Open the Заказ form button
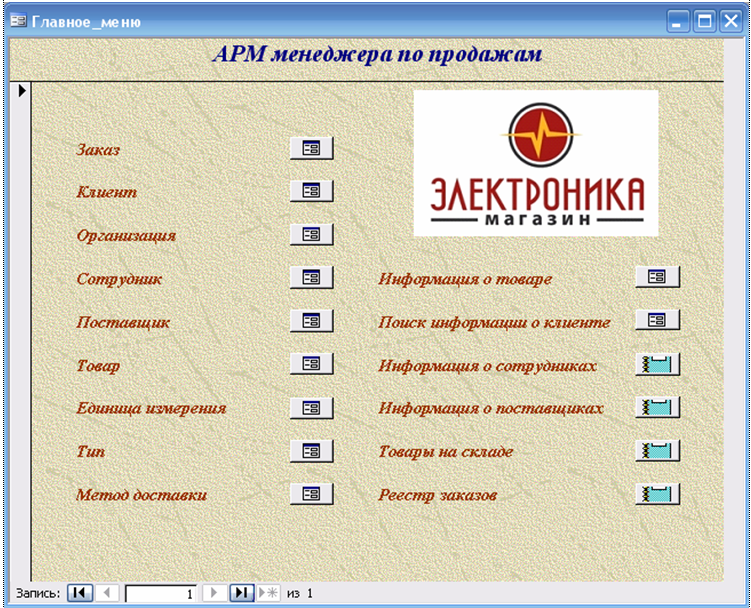Image resolution: width=751 pixels, height=608 pixels. [311, 149]
